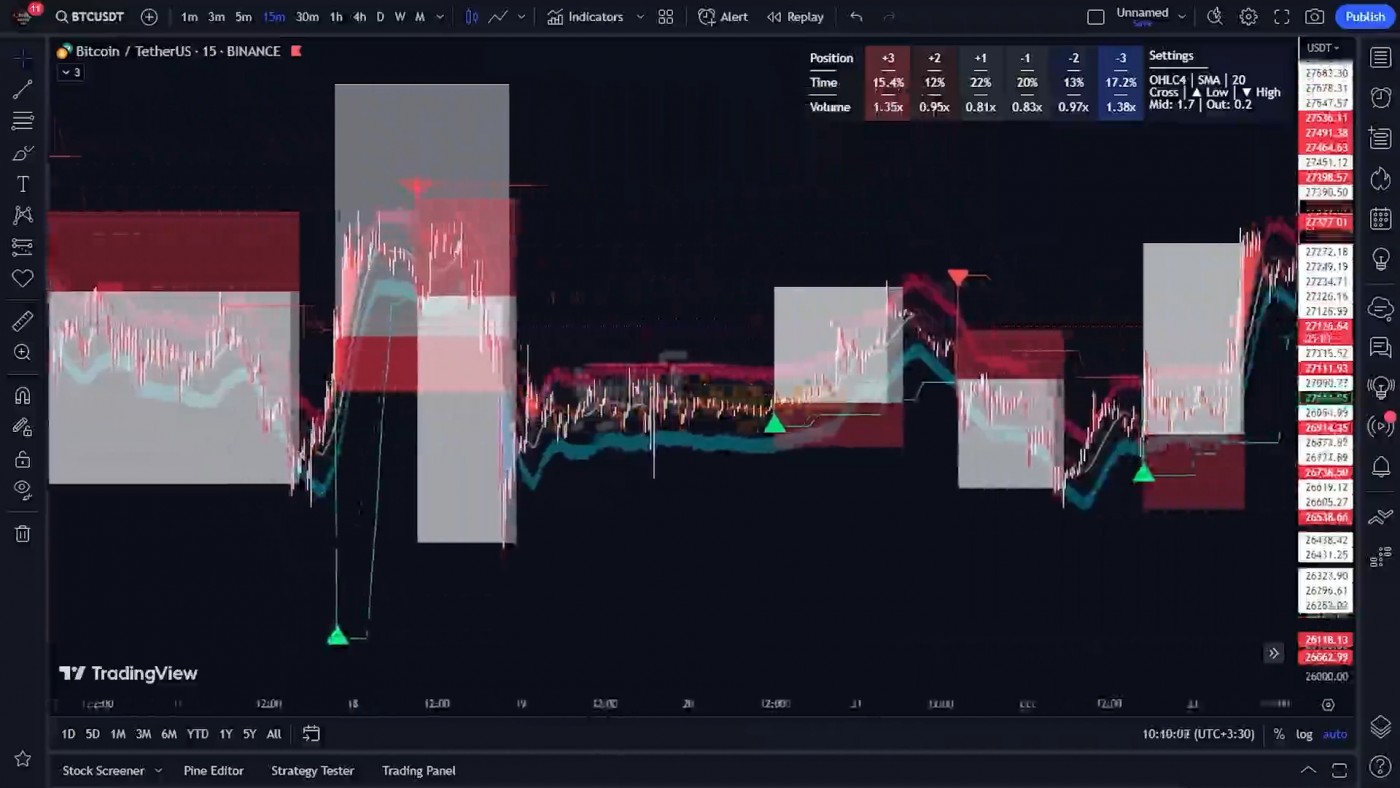
Task: Toggle stay in drawing mode
Action: 22,427
